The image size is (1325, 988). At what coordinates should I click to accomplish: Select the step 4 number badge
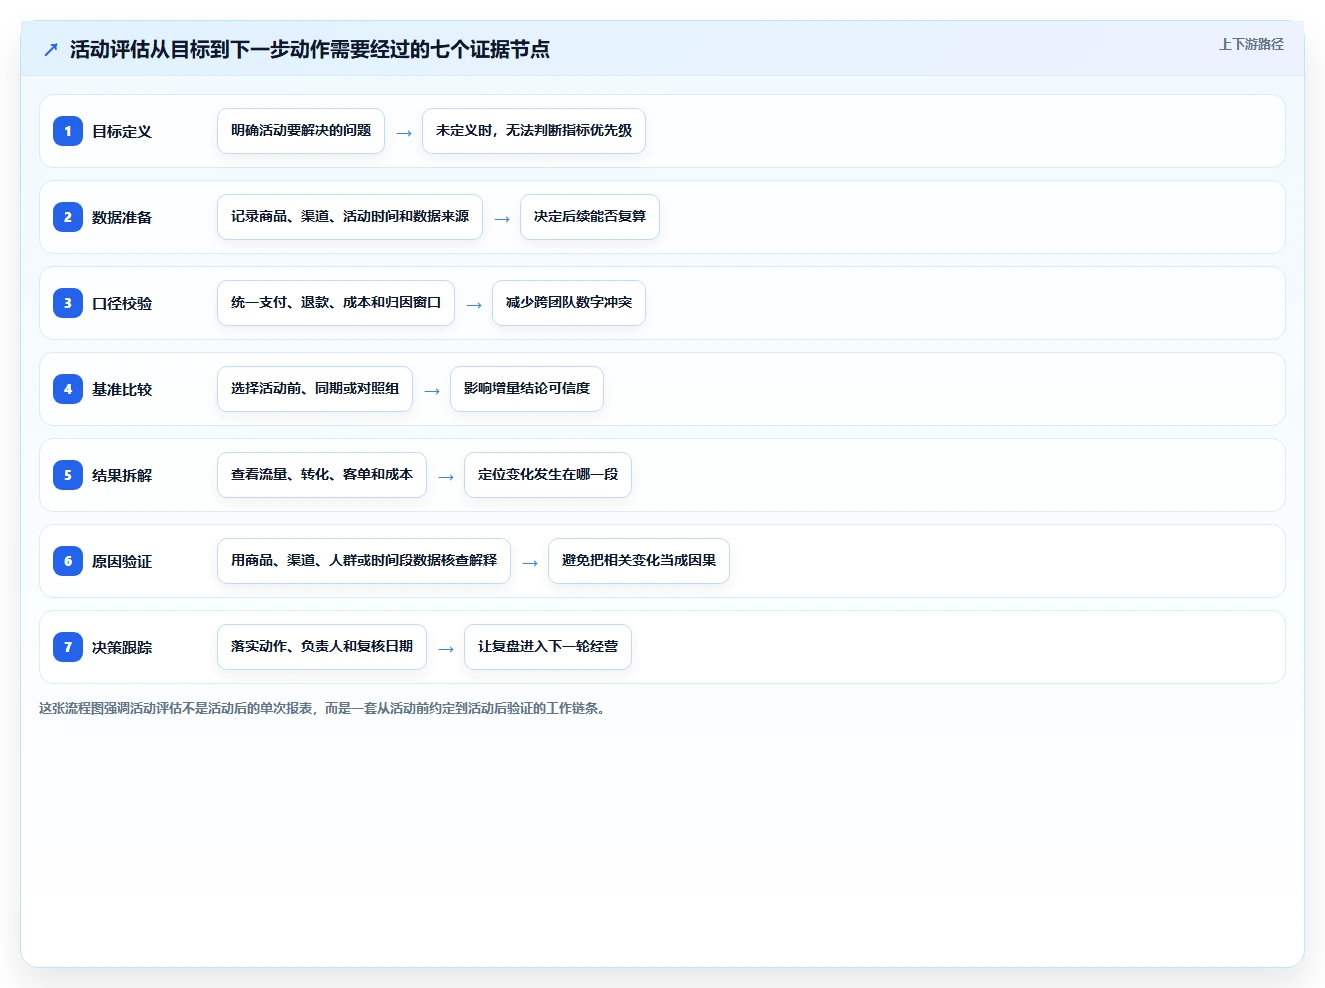click(68, 389)
